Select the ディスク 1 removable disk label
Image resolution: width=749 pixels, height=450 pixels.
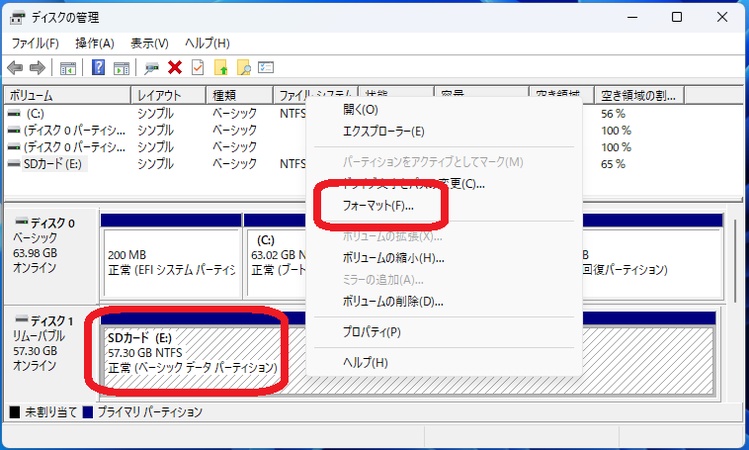click(51, 321)
